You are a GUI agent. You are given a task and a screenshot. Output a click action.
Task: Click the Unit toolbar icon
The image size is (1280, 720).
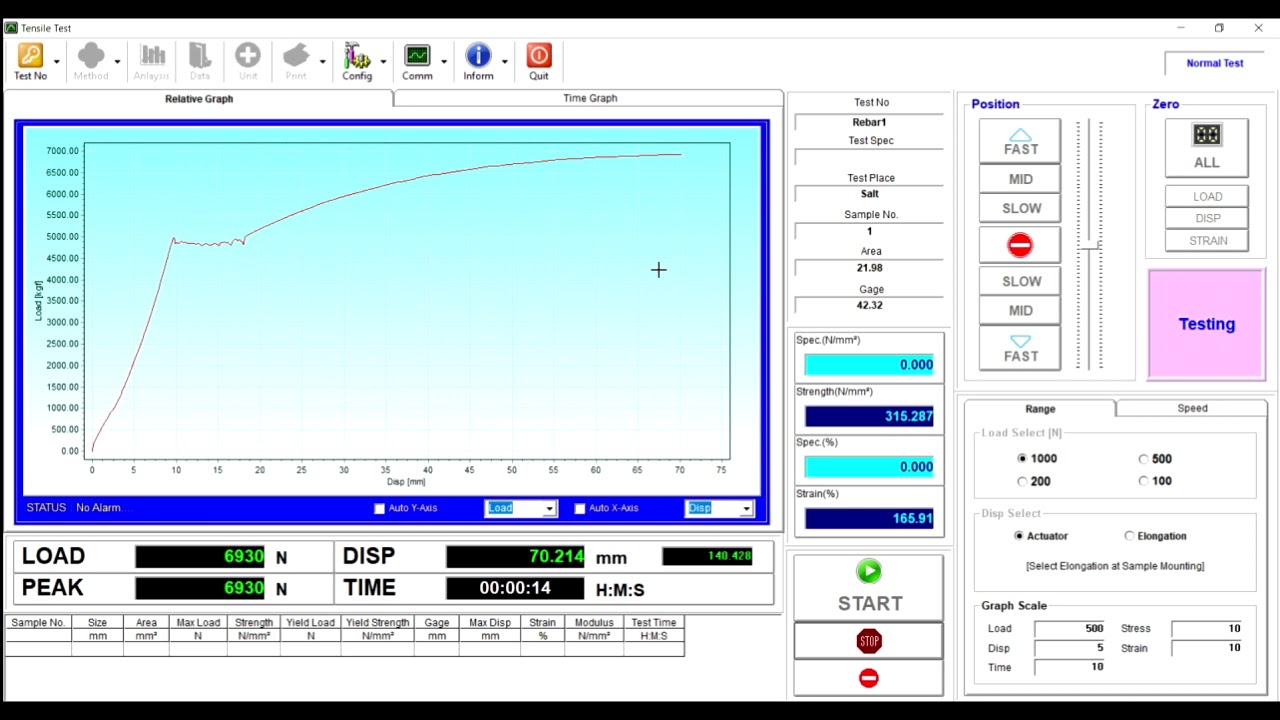point(248,62)
